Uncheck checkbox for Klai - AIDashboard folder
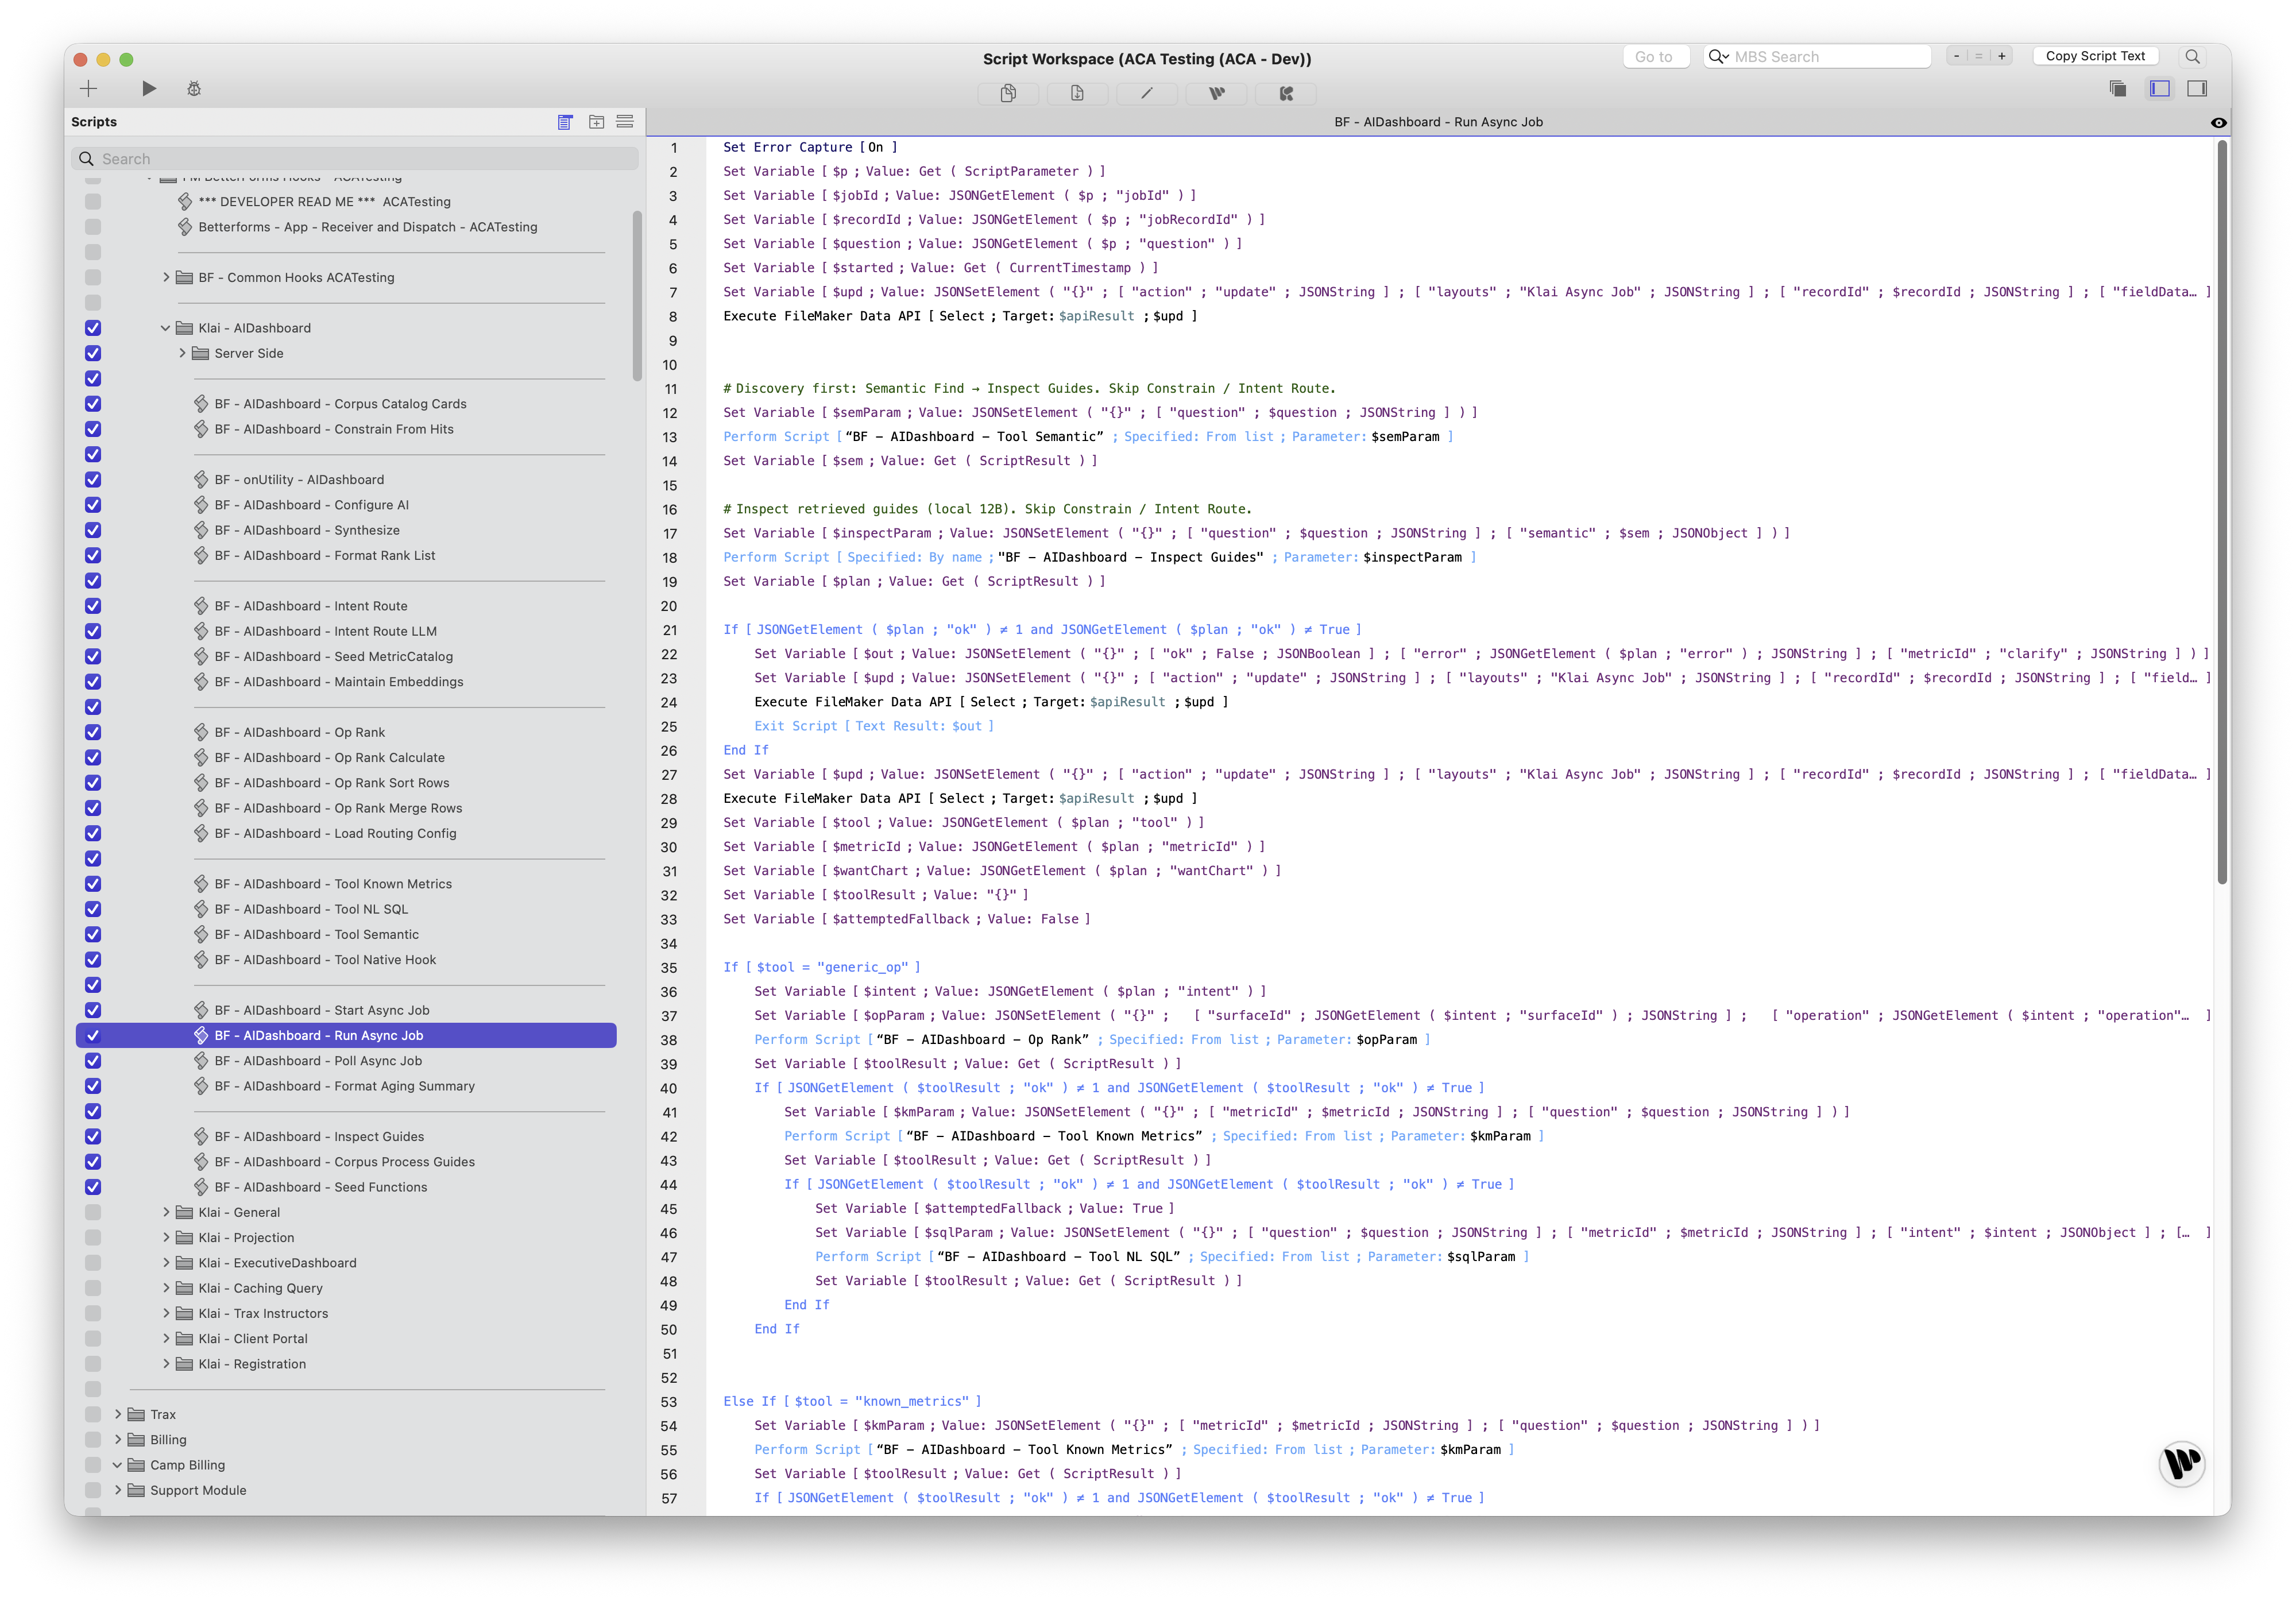This screenshot has width=2296, height=1601. (93, 328)
